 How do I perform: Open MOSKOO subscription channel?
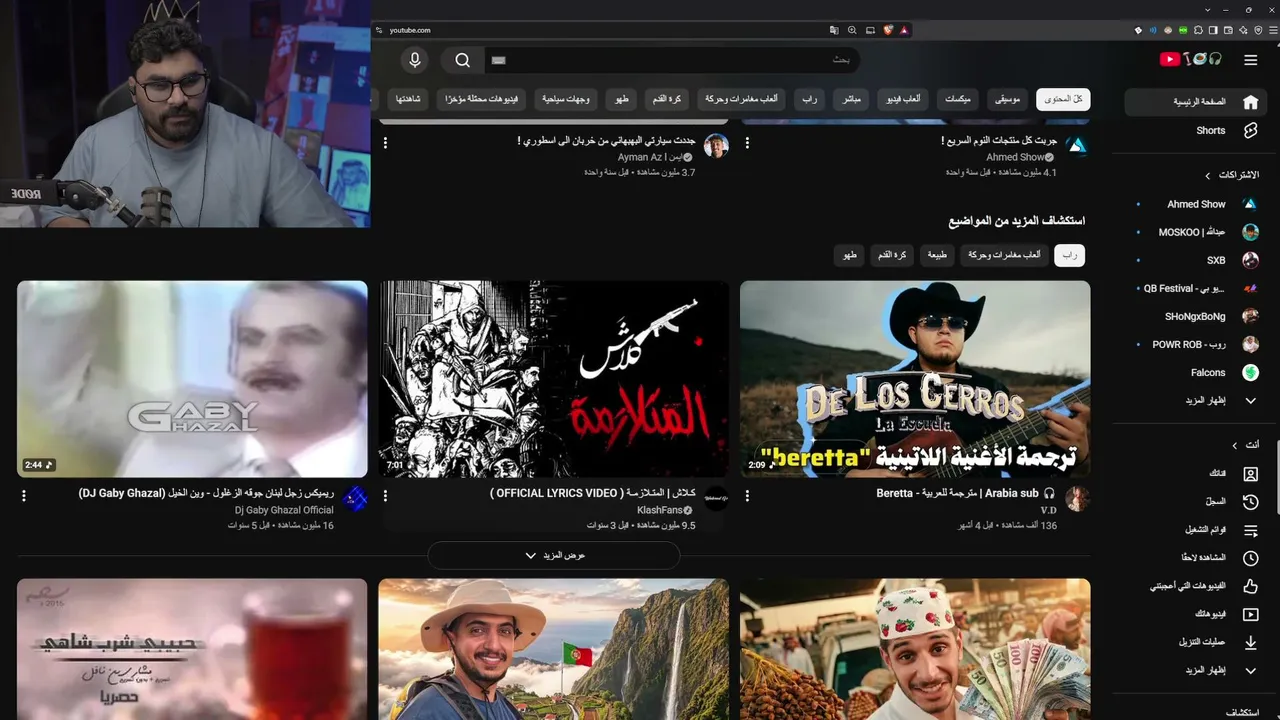1196,232
